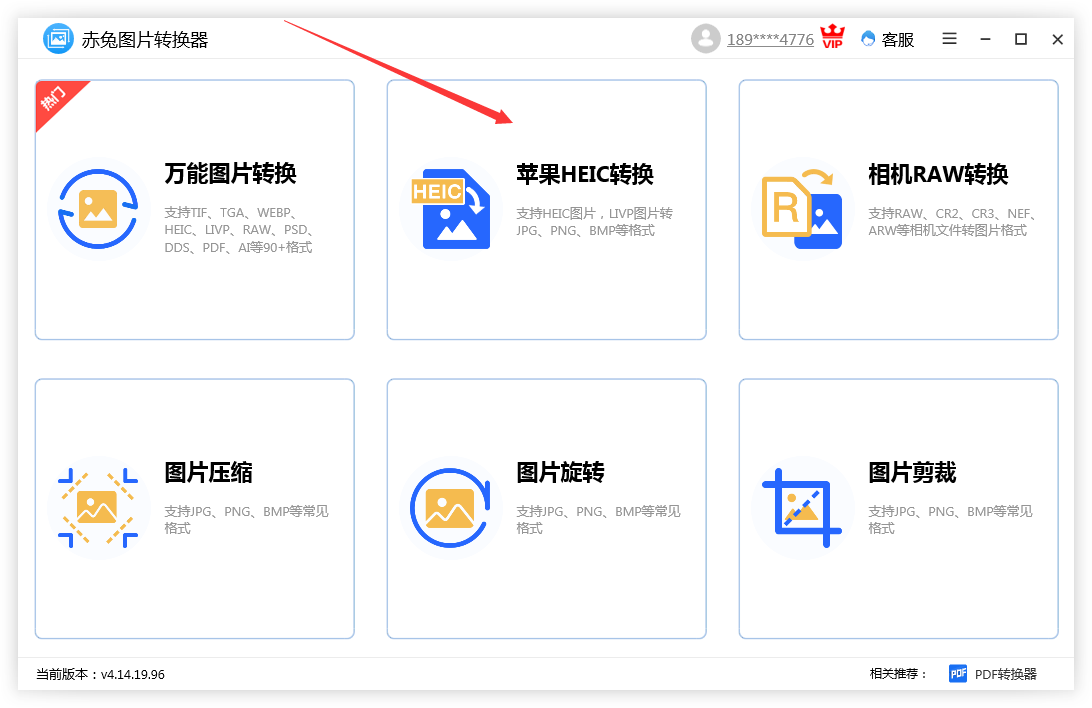Maximize the converter window
The image size is (1092, 708).
(1021, 39)
